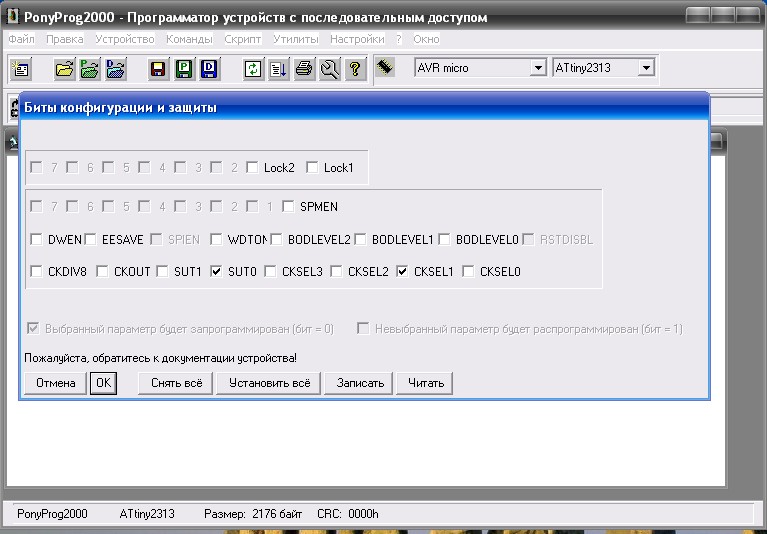Check the BODLEVEL2 checkbox
Image resolution: width=767 pixels, height=534 pixels.
[276, 240]
